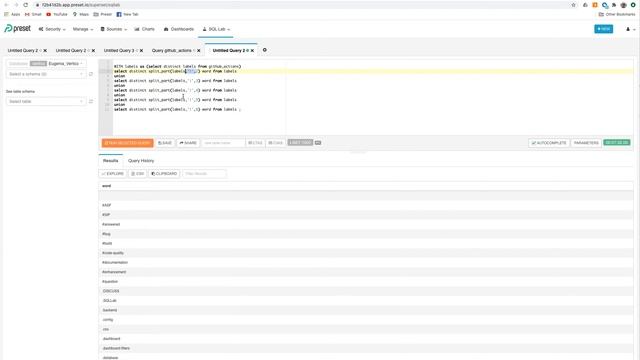Open the YouTube bookmark
The image size is (640, 360).
(x=57, y=14)
